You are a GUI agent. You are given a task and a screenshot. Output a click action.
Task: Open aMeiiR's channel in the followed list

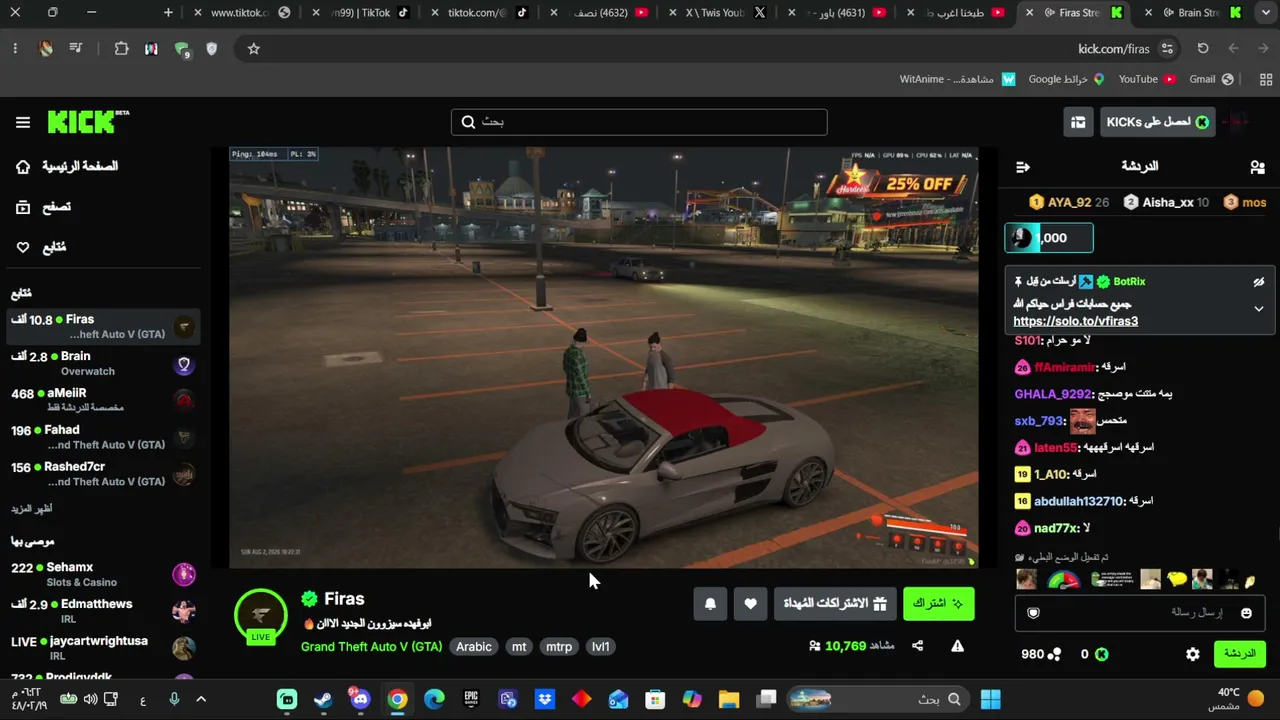[104, 400]
